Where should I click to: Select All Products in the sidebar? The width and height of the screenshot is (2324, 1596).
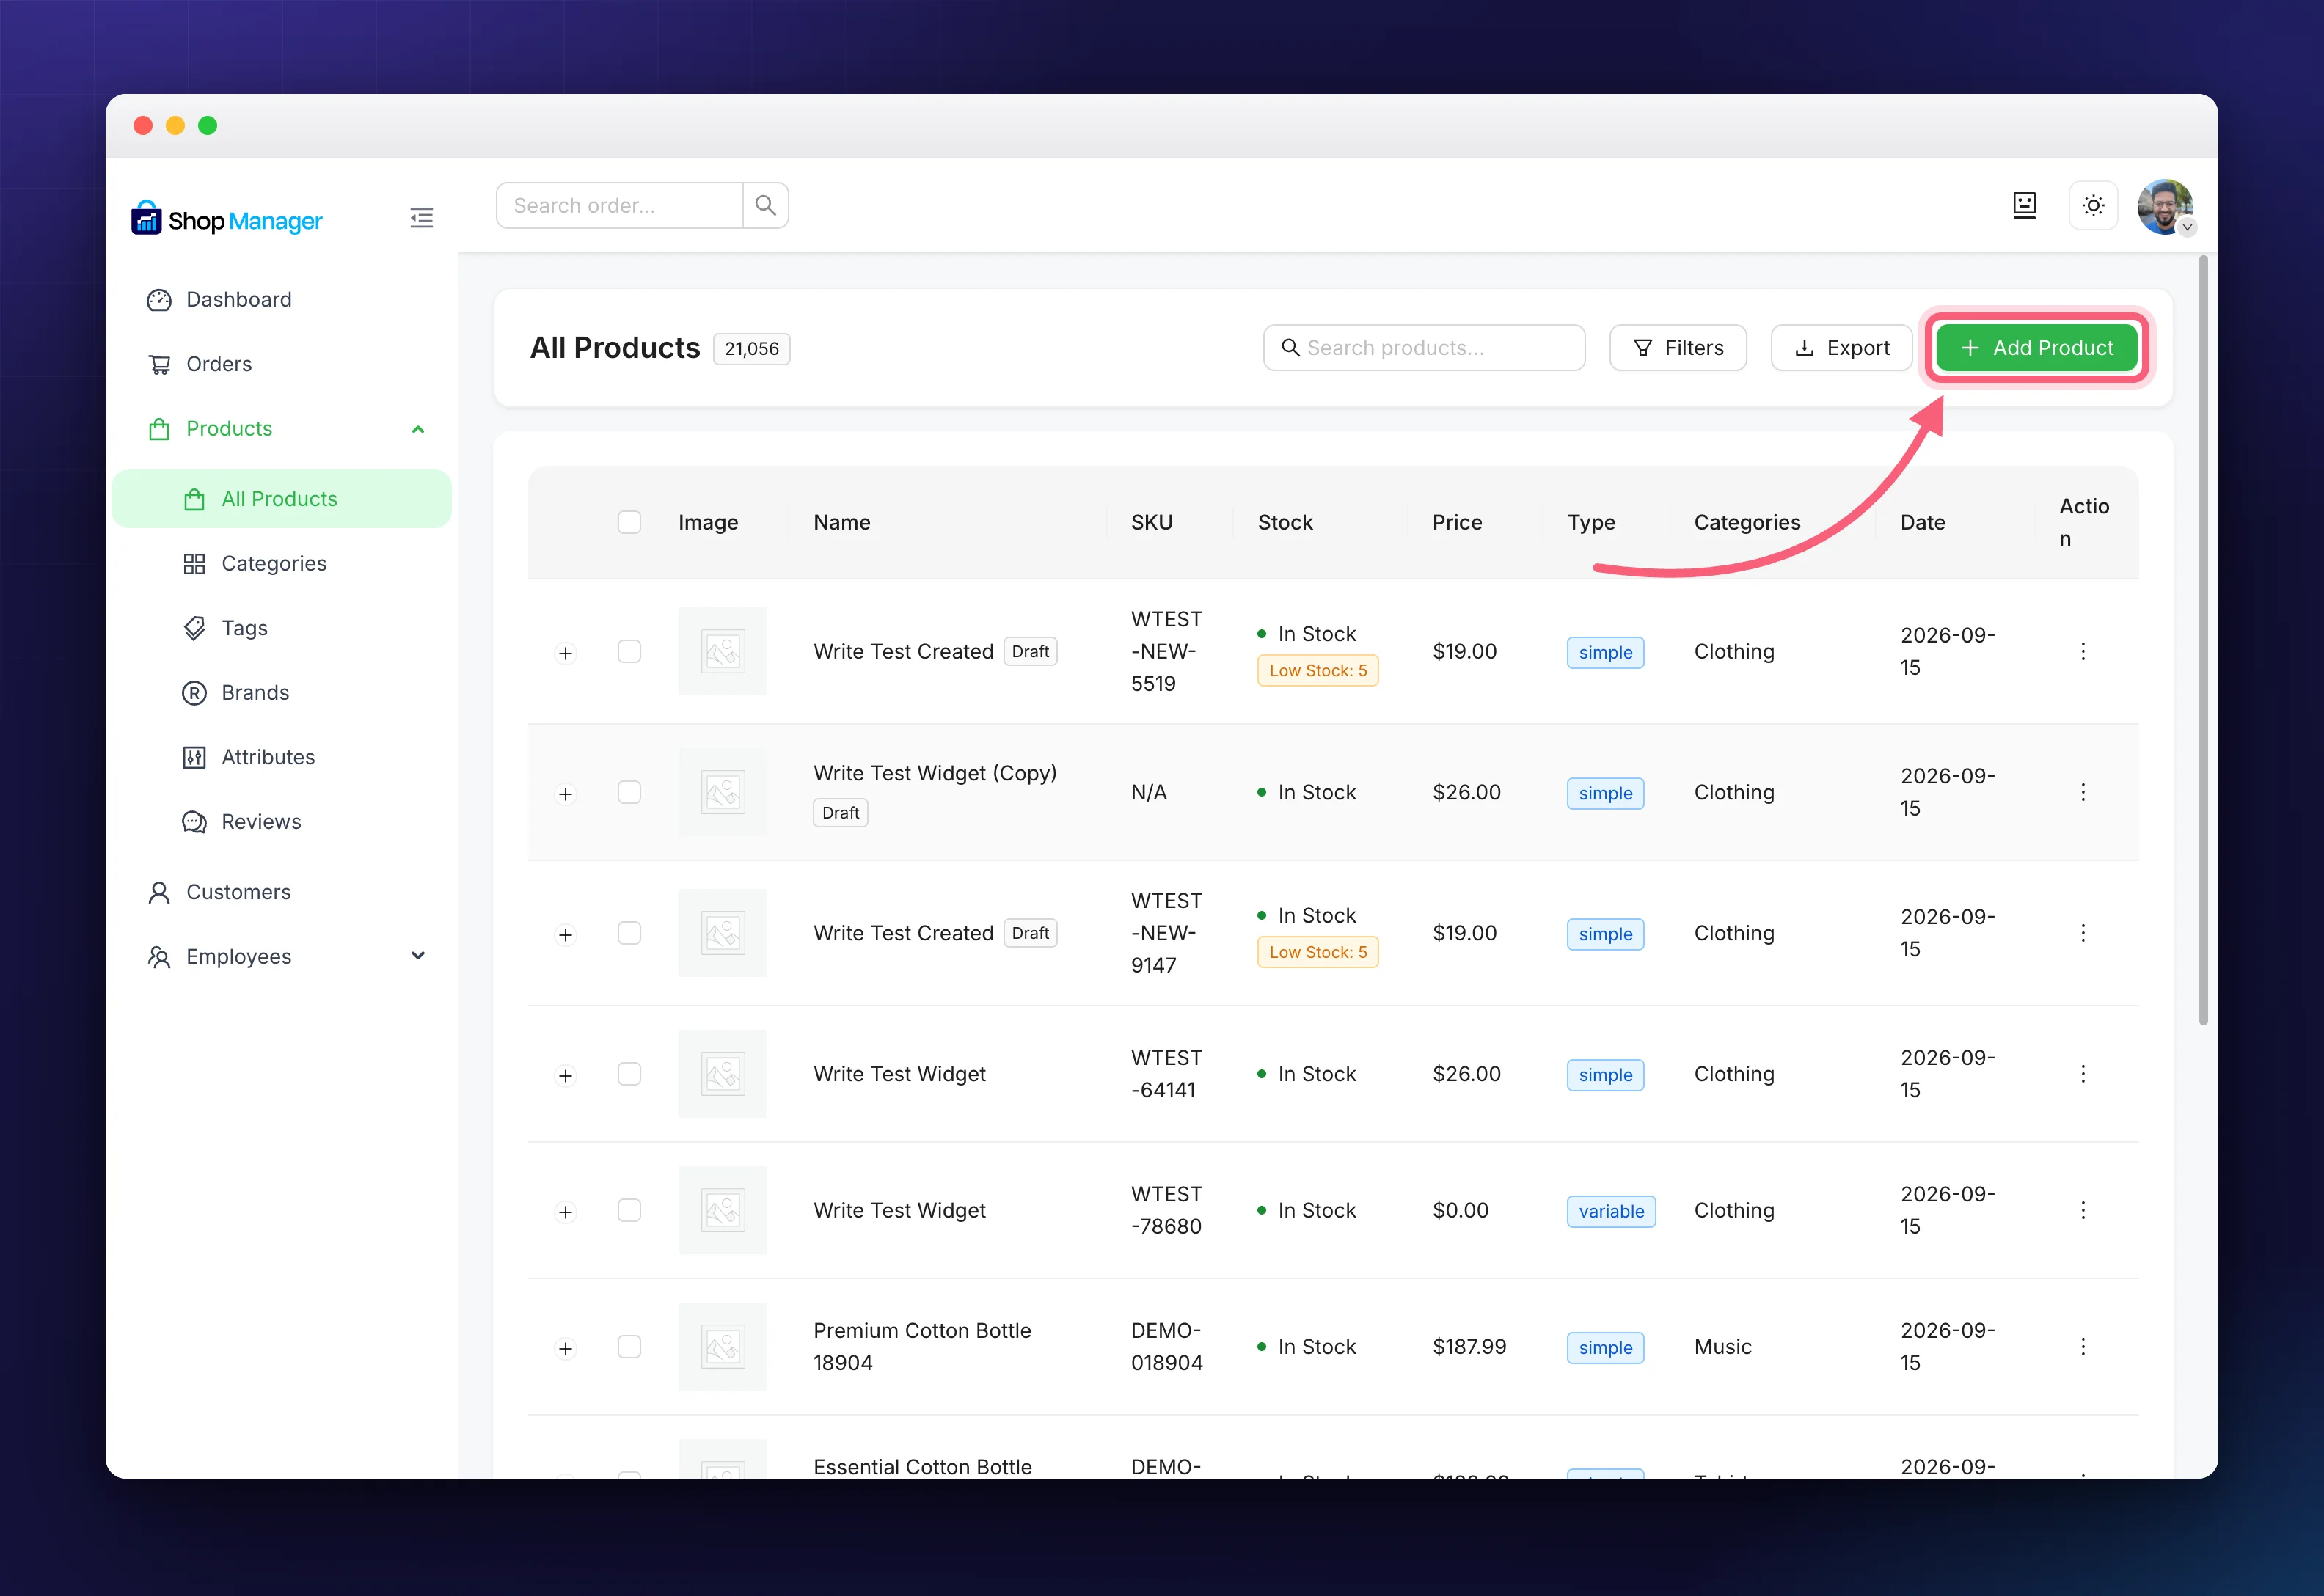282,499
